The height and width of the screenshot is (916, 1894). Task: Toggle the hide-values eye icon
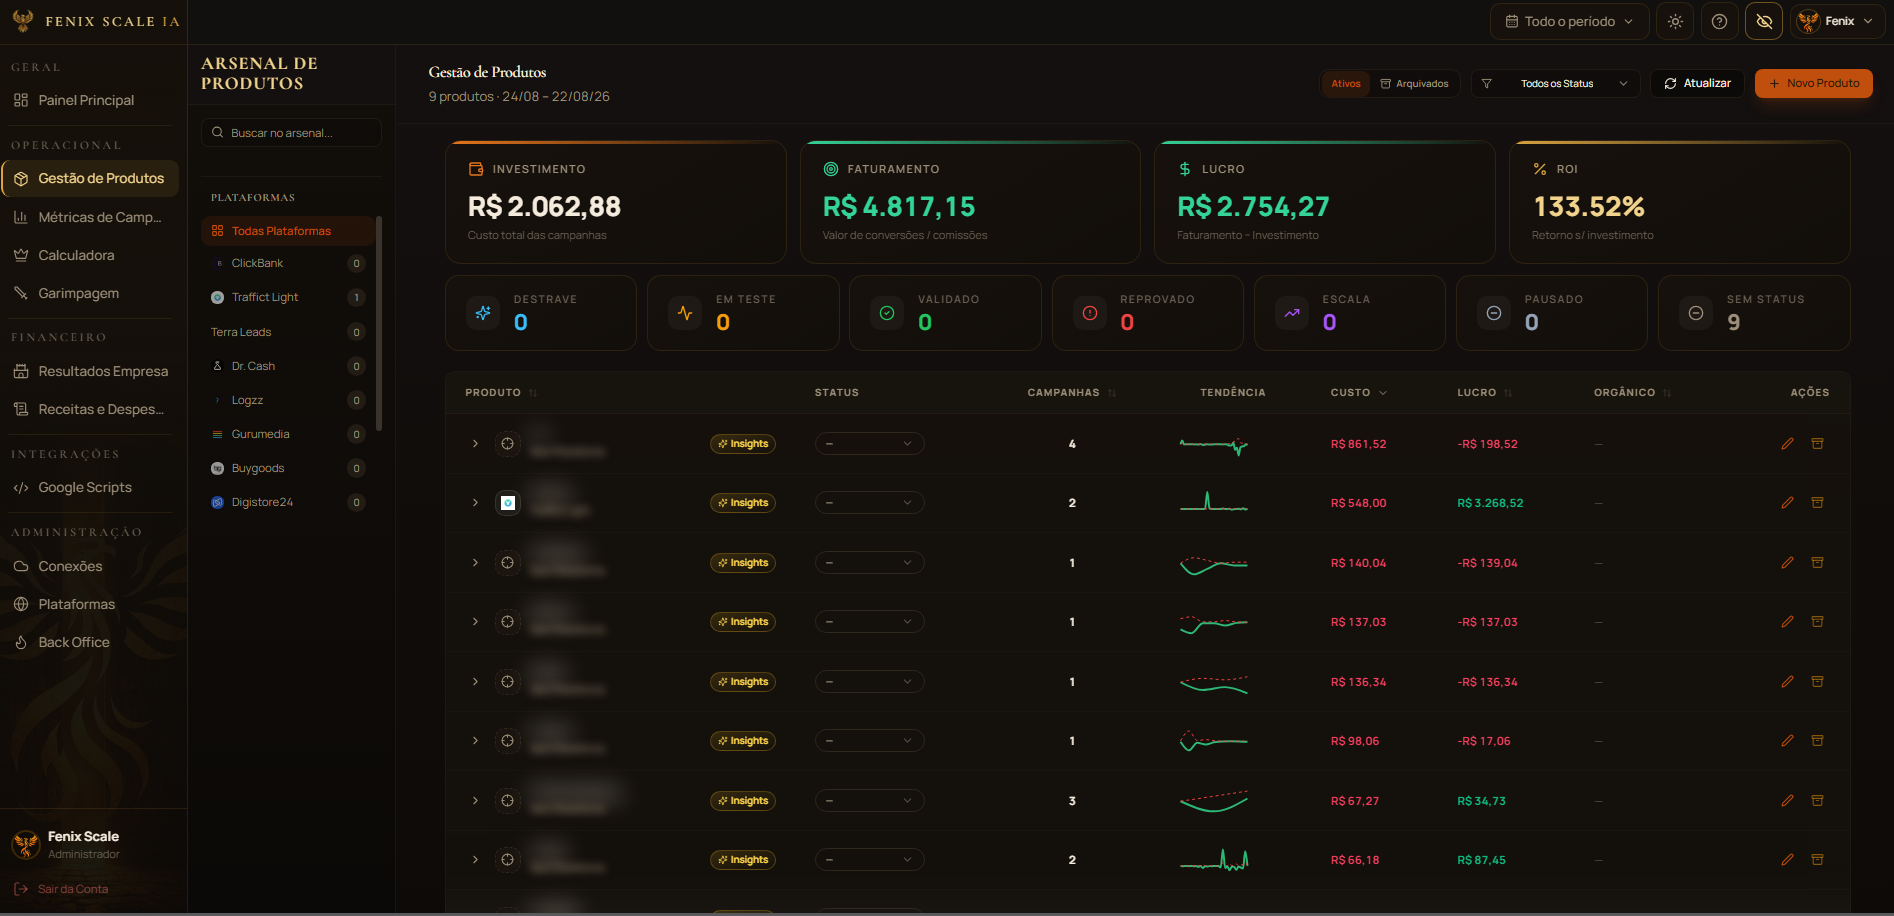[1764, 21]
